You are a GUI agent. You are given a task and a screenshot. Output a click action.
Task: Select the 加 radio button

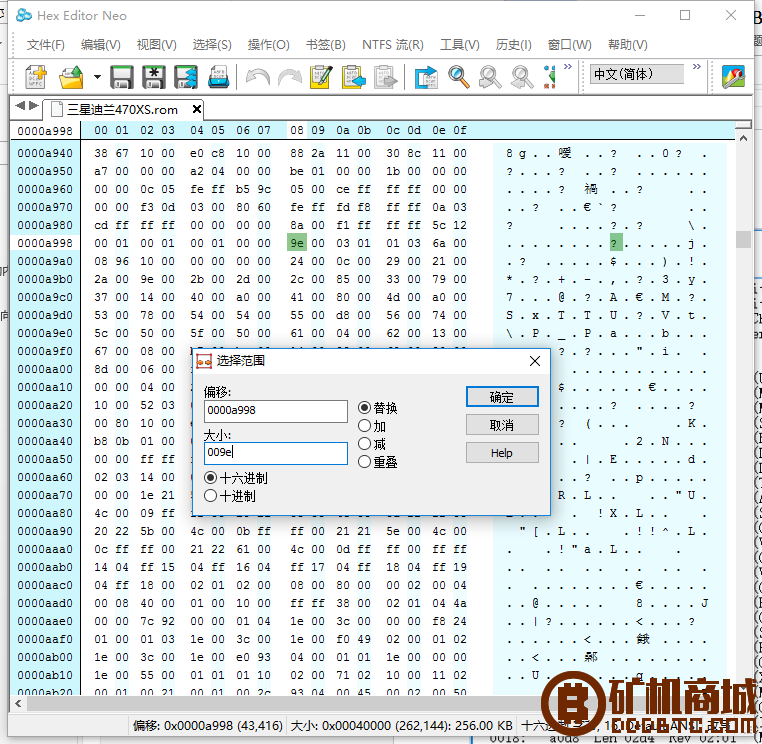(364, 426)
